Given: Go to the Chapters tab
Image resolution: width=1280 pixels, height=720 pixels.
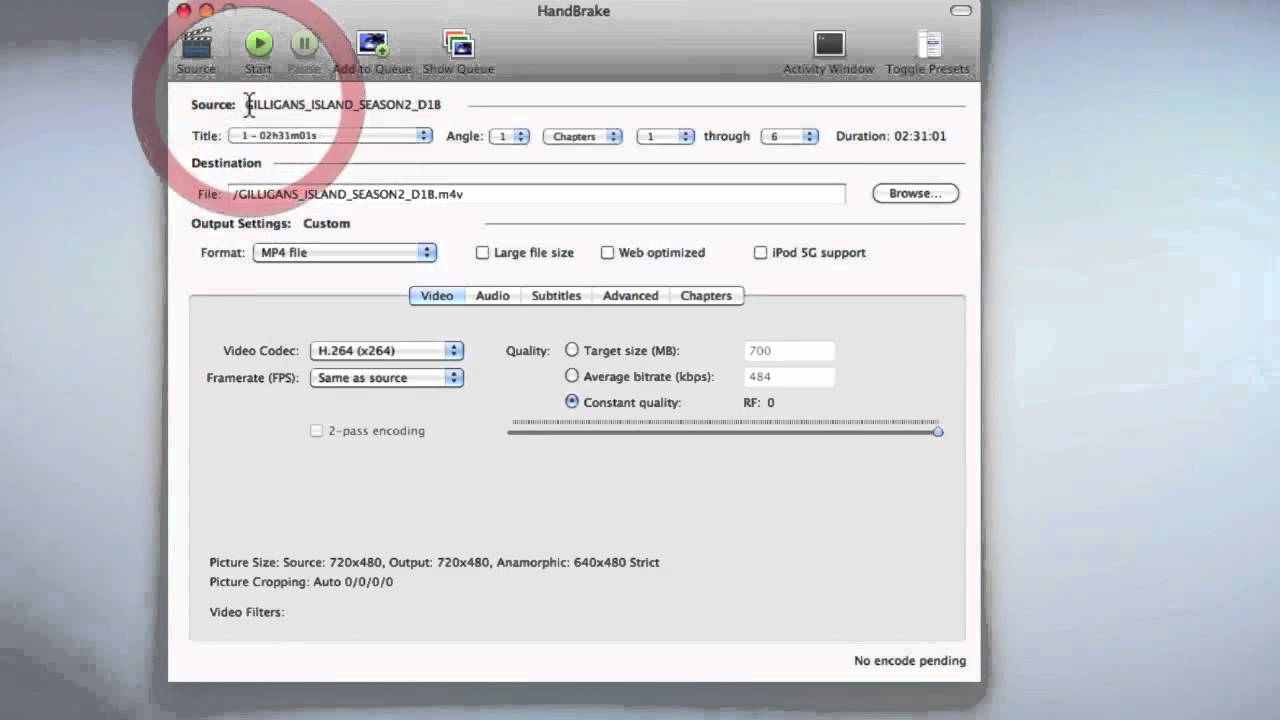Looking at the screenshot, I should (706, 296).
